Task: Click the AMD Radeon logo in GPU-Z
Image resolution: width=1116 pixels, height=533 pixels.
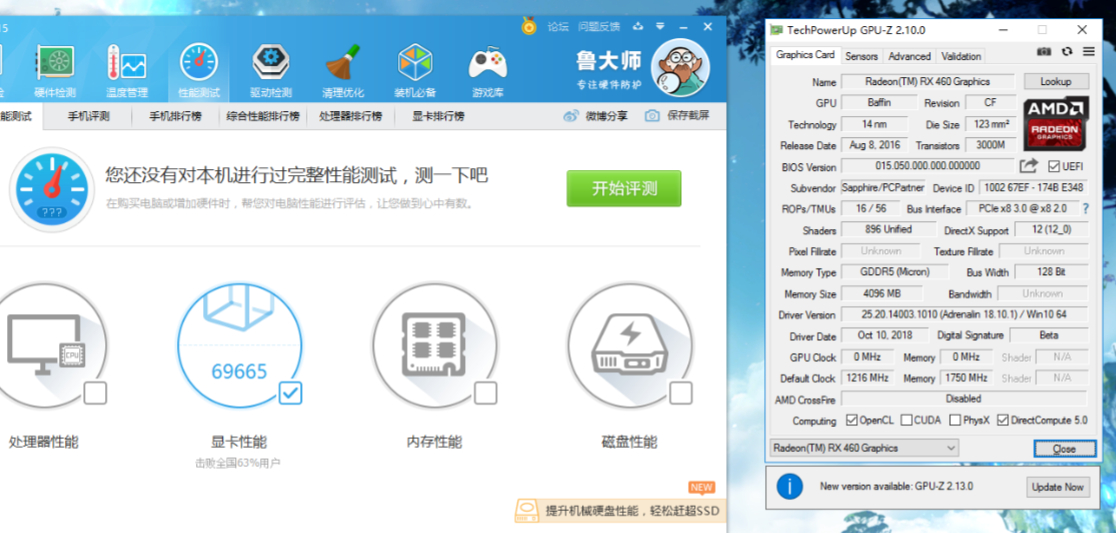Action: pyautogui.click(x=1056, y=122)
